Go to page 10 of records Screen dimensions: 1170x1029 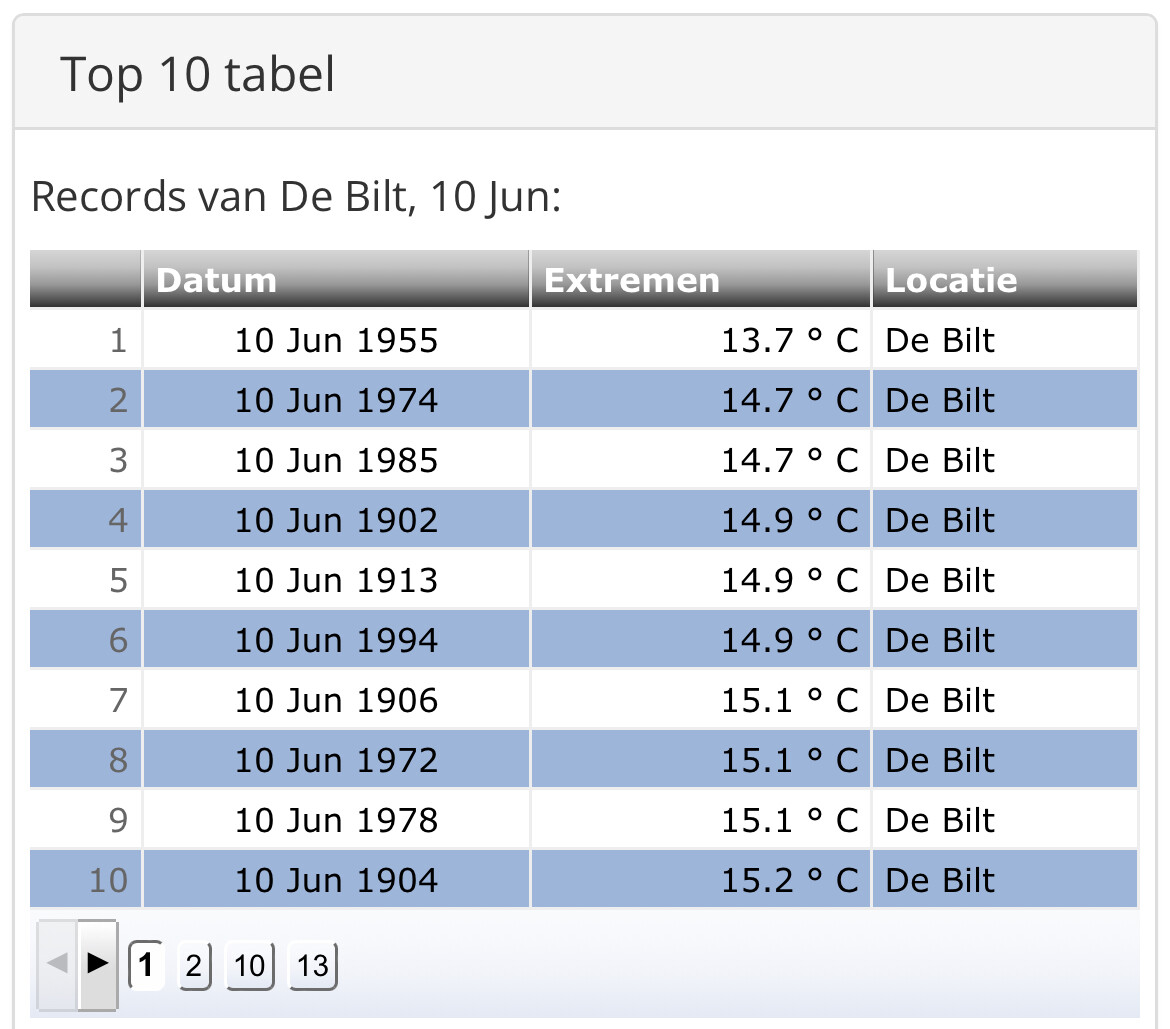[x=249, y=966]
